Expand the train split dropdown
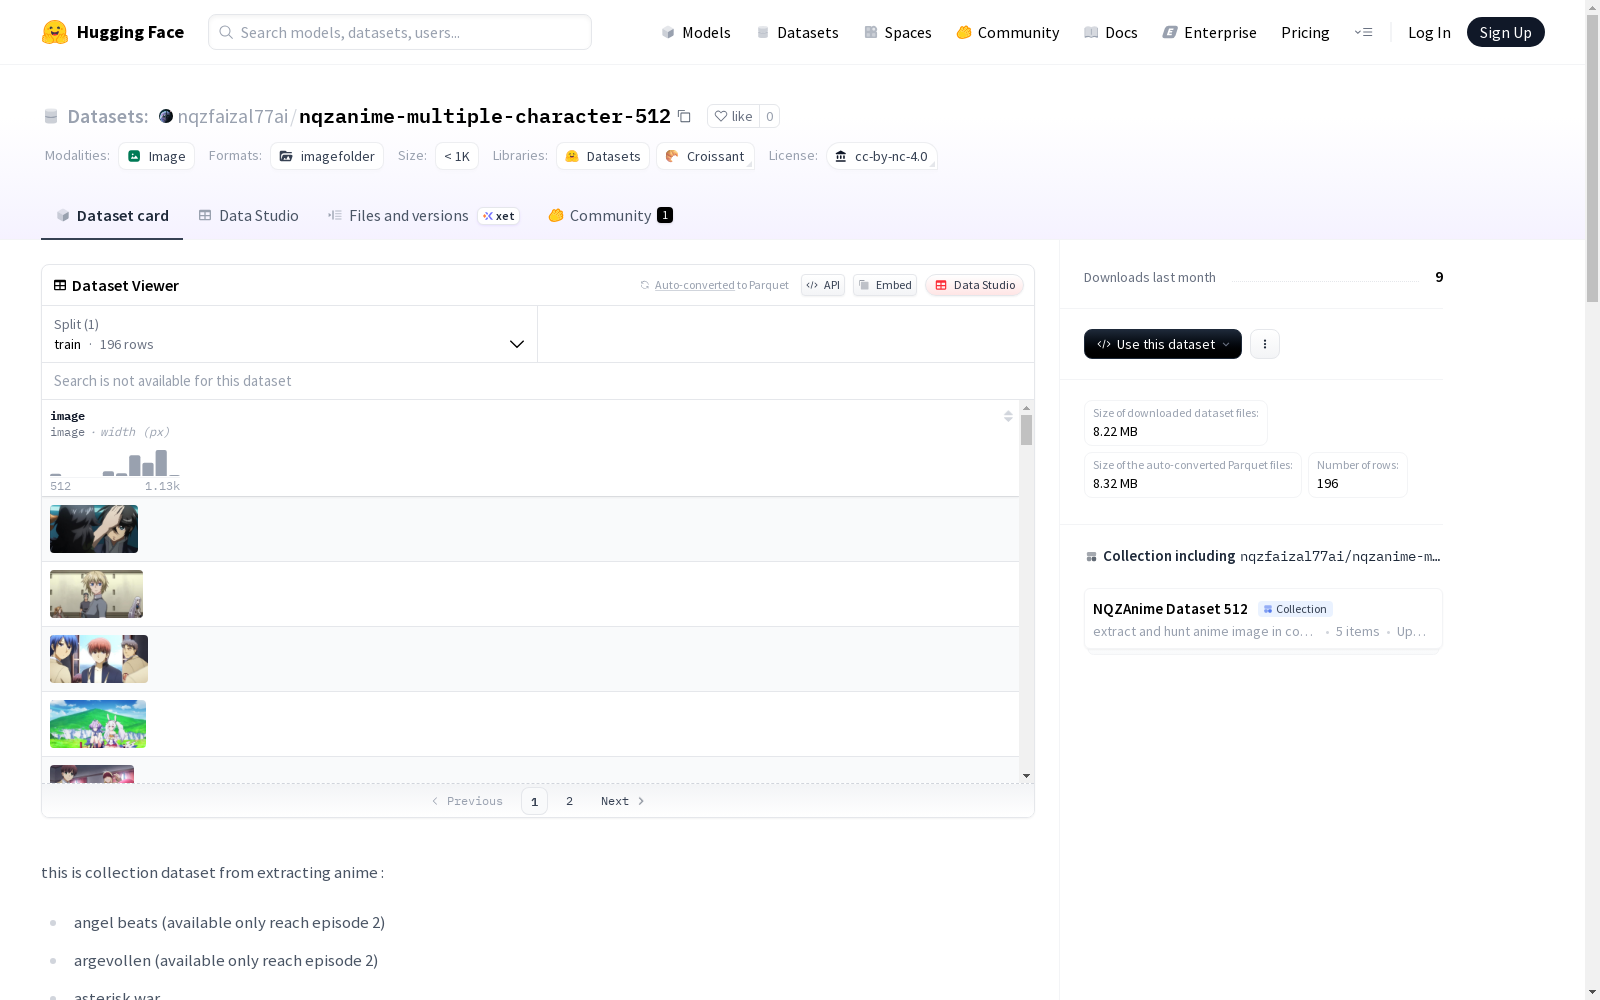 [290, 334]
